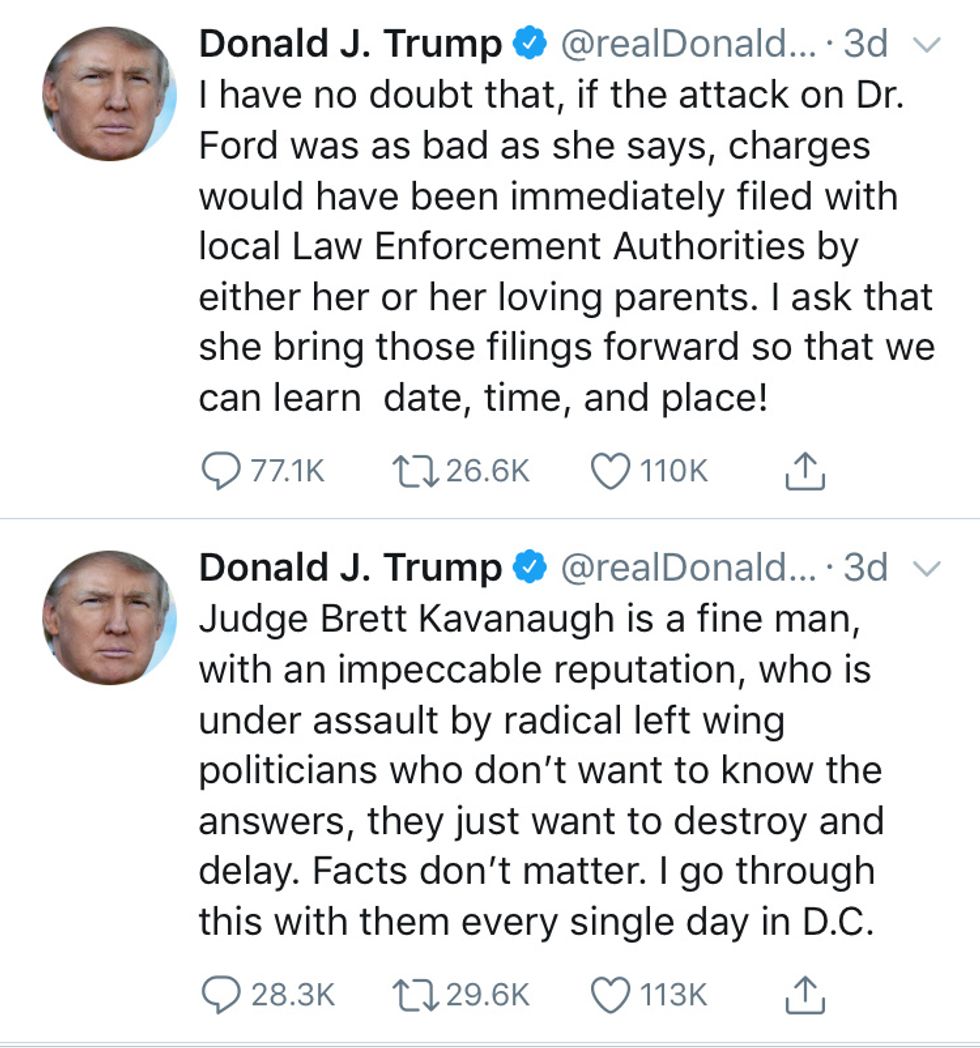This screenshot has height=1048, width=980.
Task: Tap the @realDonald handle on first tweet
Action: 690,44
